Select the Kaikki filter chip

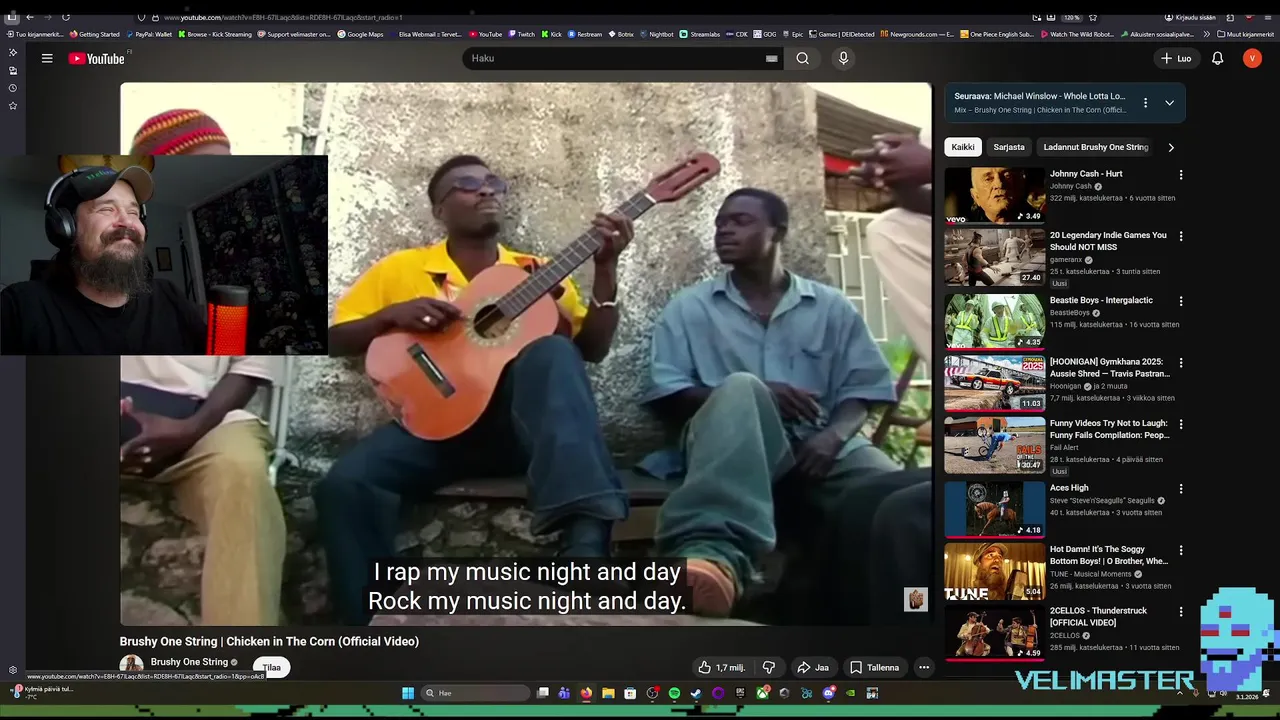point(963,147)
